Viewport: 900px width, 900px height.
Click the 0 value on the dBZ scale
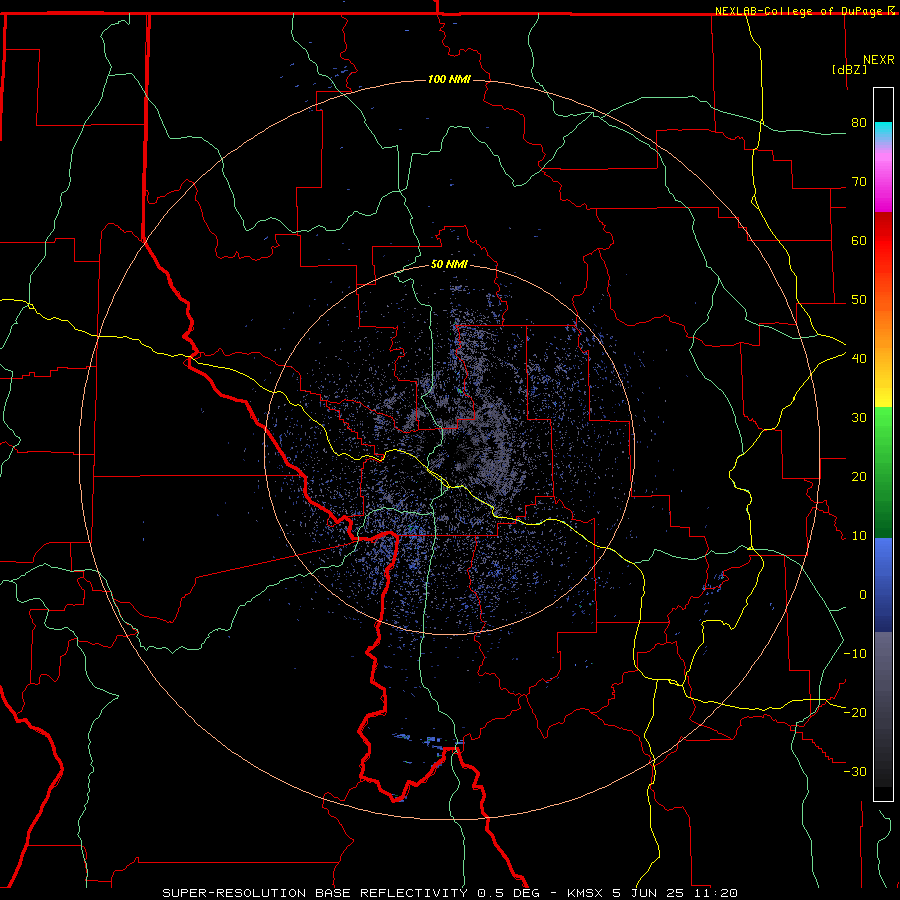tap(863, 595)
